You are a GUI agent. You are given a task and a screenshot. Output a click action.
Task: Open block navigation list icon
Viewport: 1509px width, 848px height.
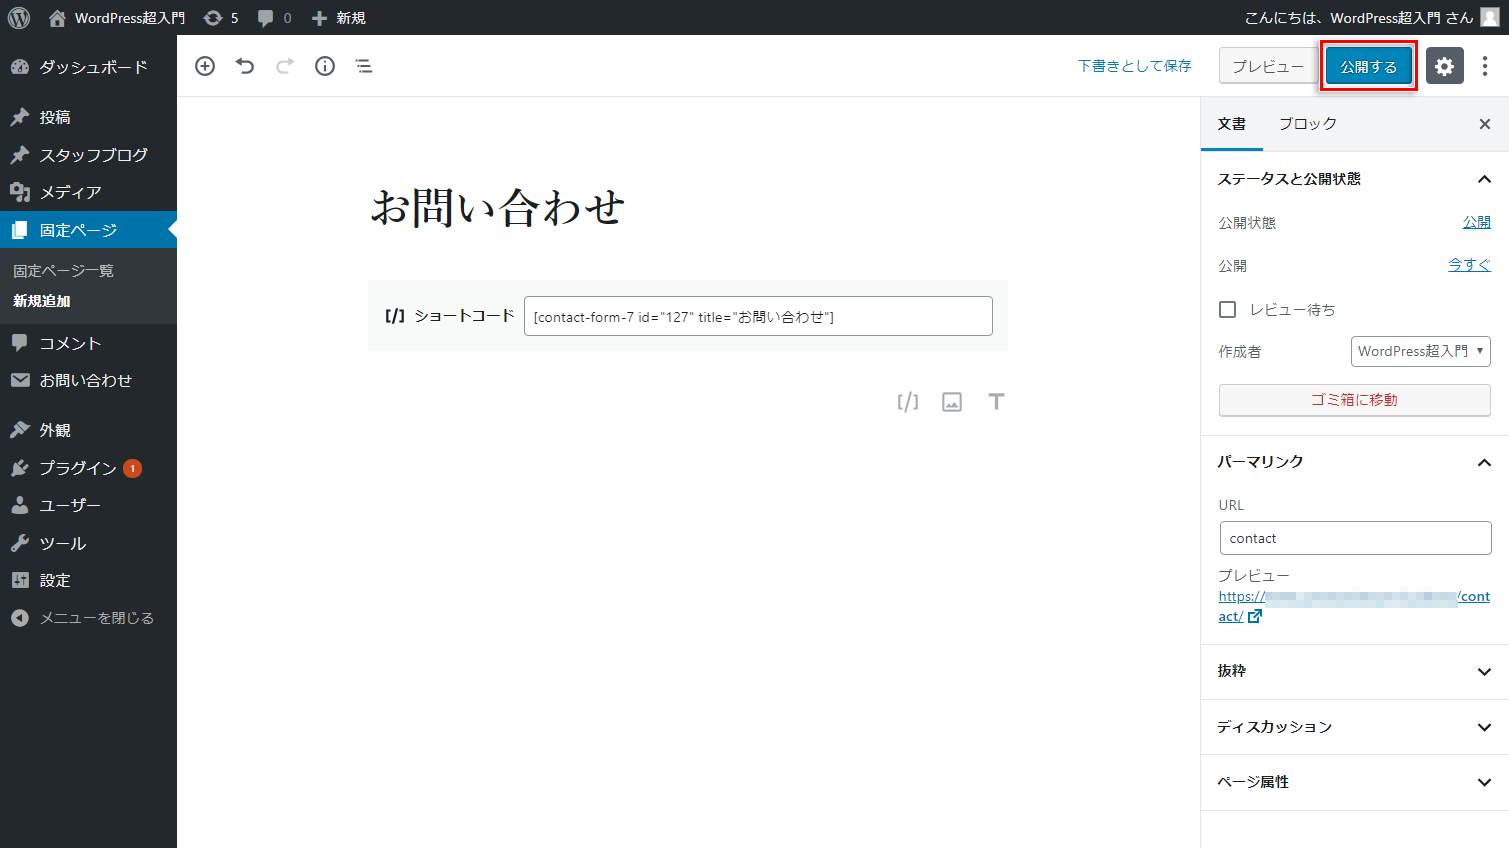(x=364, y=66)
